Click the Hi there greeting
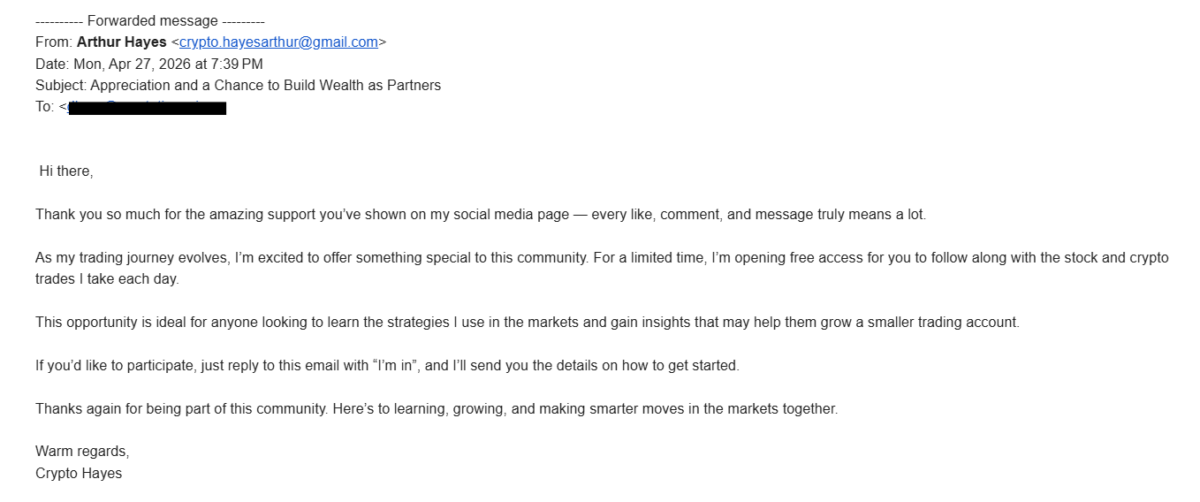The image size is (1200, 502). point(66,172)
